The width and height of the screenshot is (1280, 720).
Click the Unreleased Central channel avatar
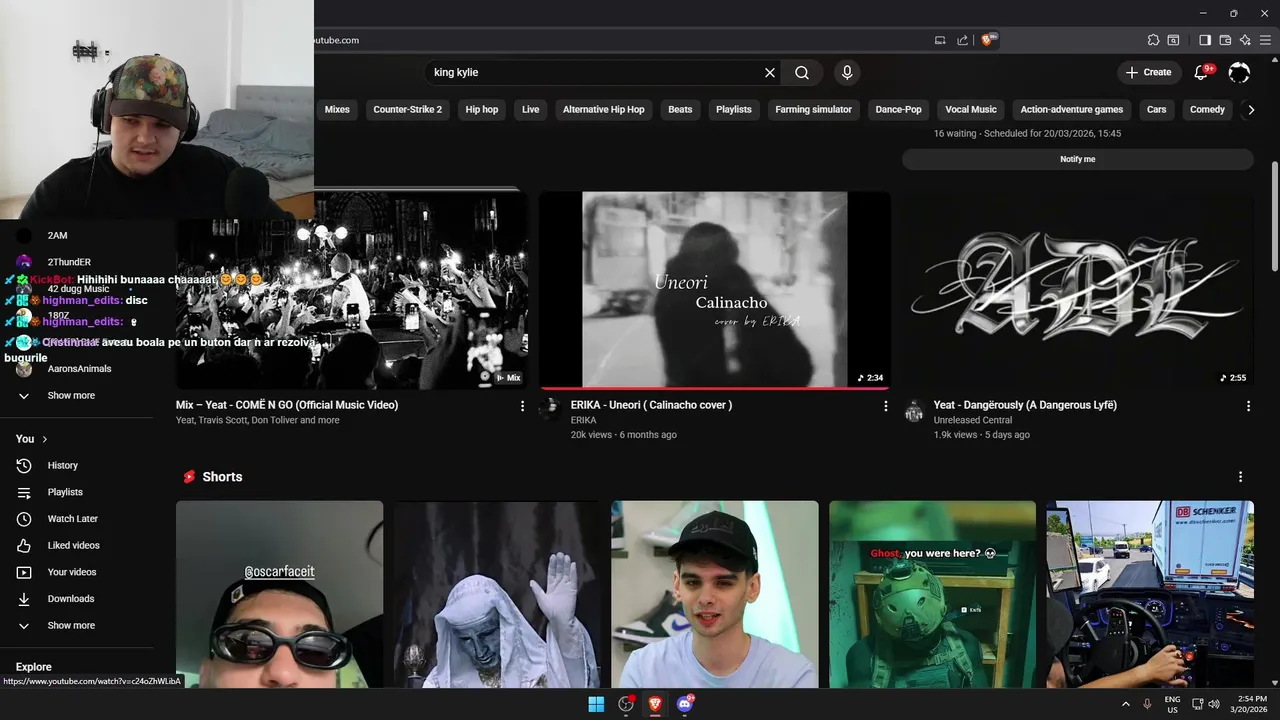tap(914, 411)
